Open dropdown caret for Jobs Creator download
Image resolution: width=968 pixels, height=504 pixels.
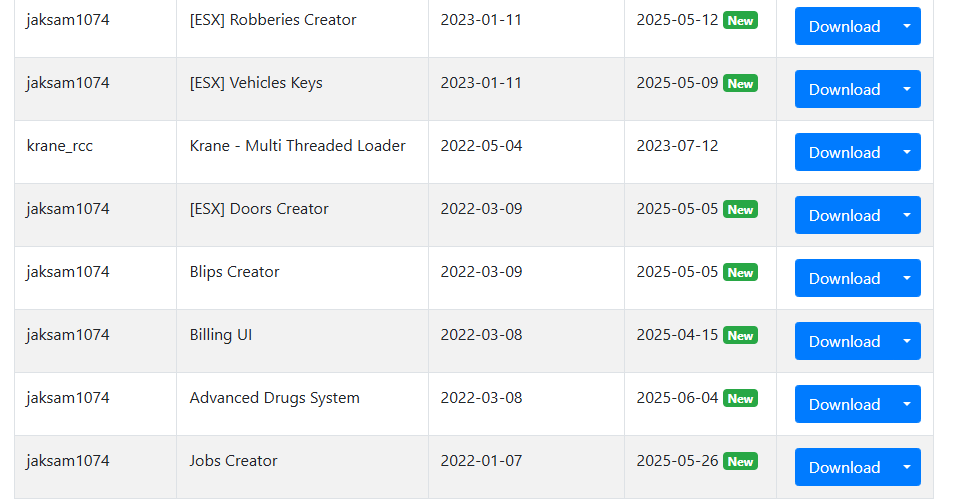coord(907,467)
